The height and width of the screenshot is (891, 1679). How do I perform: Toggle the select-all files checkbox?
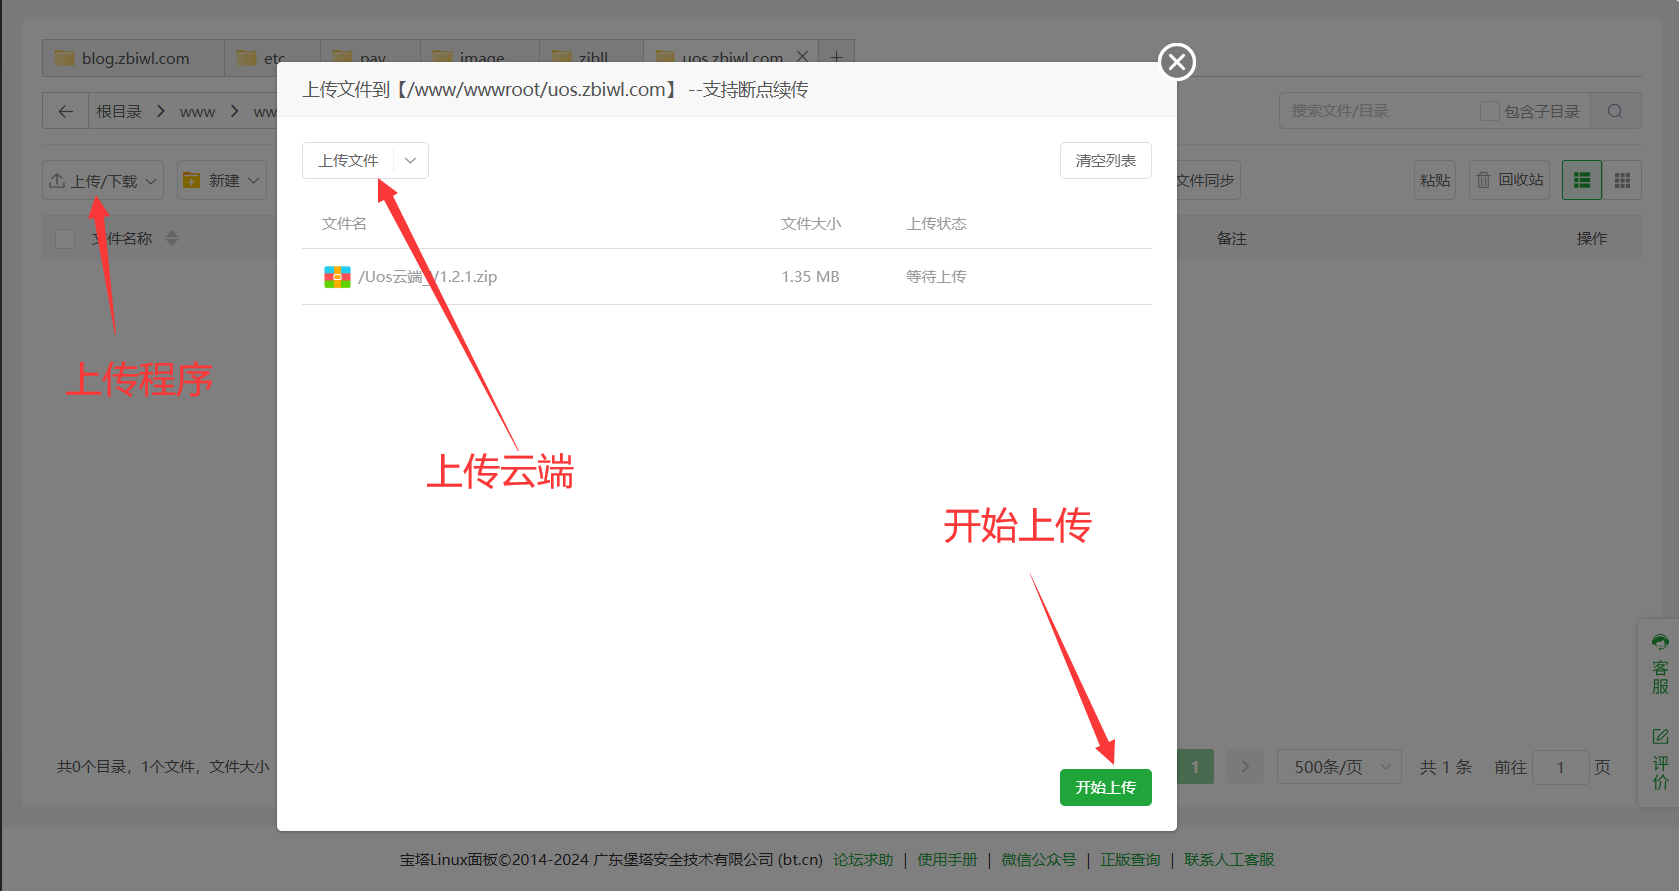[x=65, y=239]
